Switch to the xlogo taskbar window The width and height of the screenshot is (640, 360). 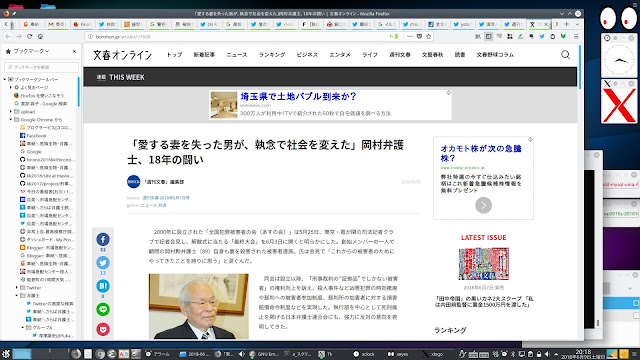[x=433, y=354]
